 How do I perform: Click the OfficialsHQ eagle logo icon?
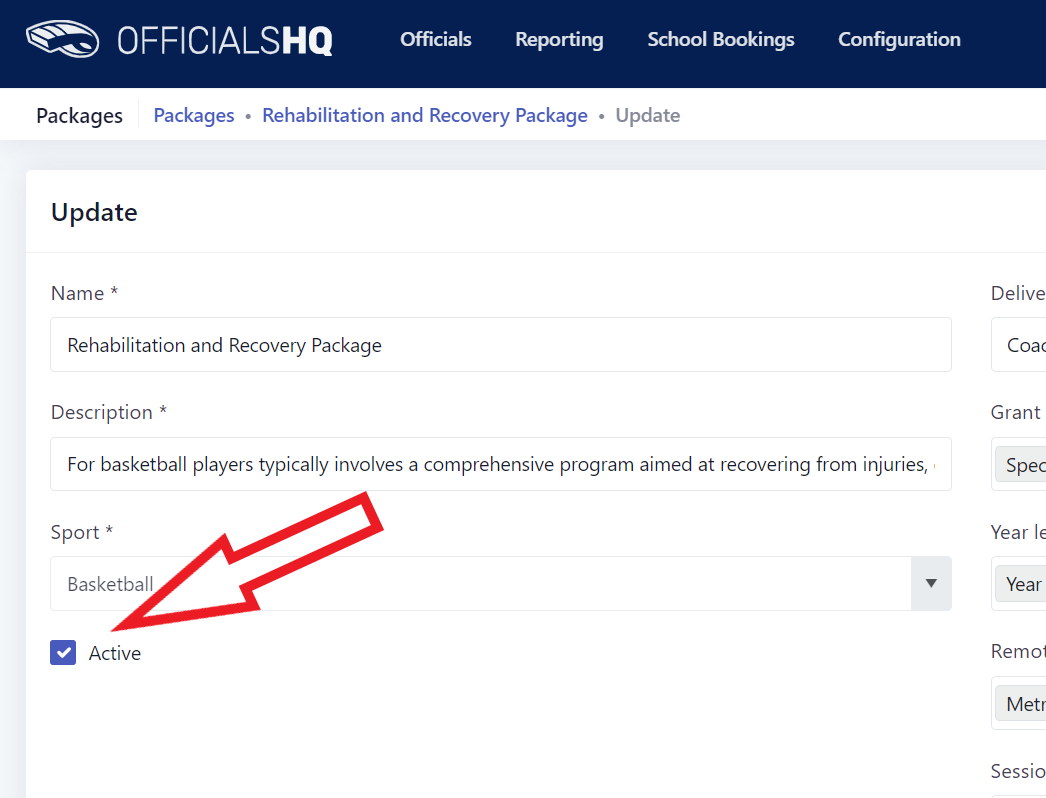[x=63, y=39]
